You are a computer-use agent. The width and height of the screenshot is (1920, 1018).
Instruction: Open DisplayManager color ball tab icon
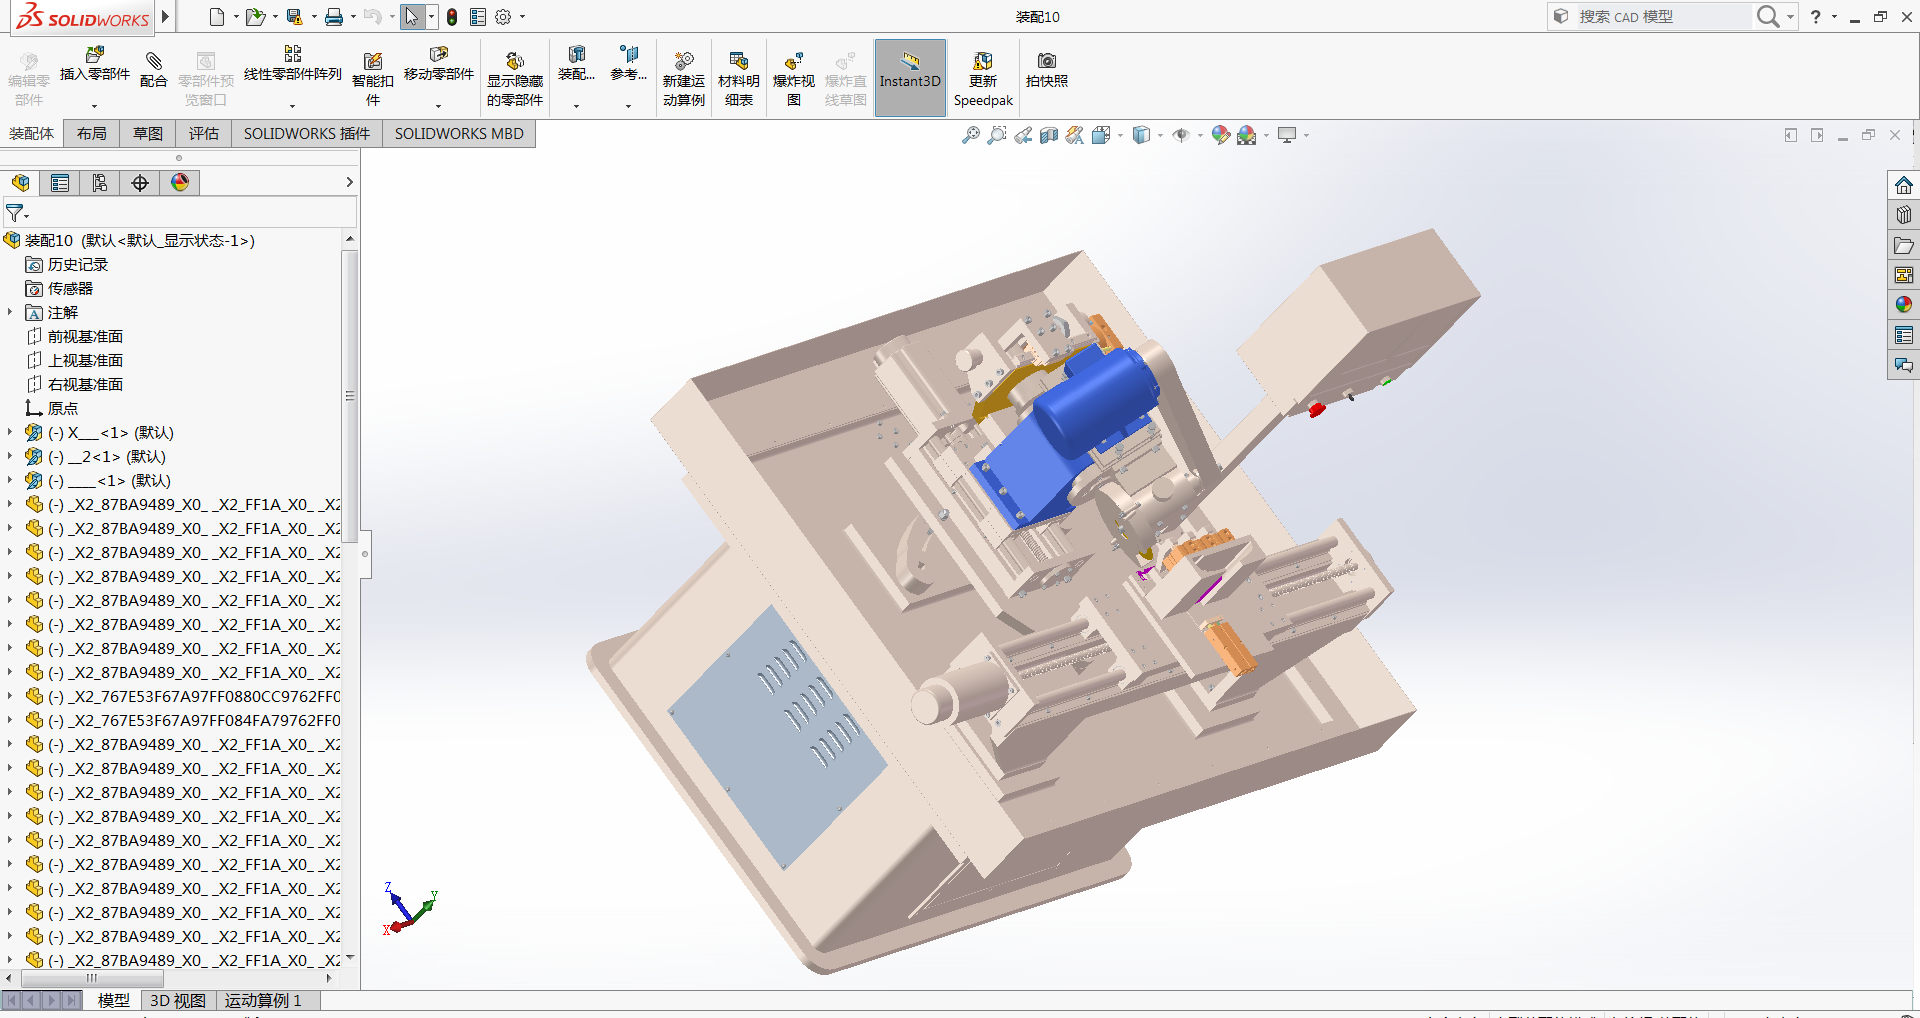180,182
